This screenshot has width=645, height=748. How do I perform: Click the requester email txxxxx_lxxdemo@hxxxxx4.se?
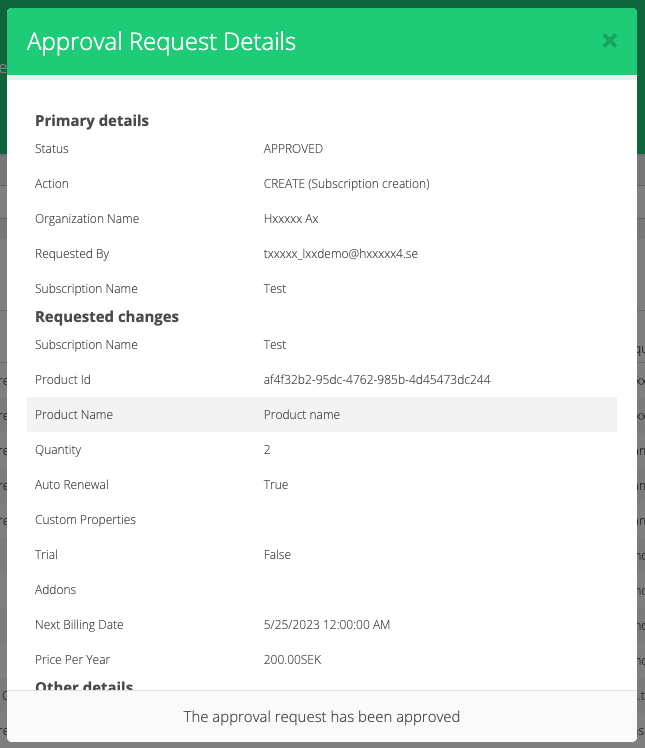340,254
